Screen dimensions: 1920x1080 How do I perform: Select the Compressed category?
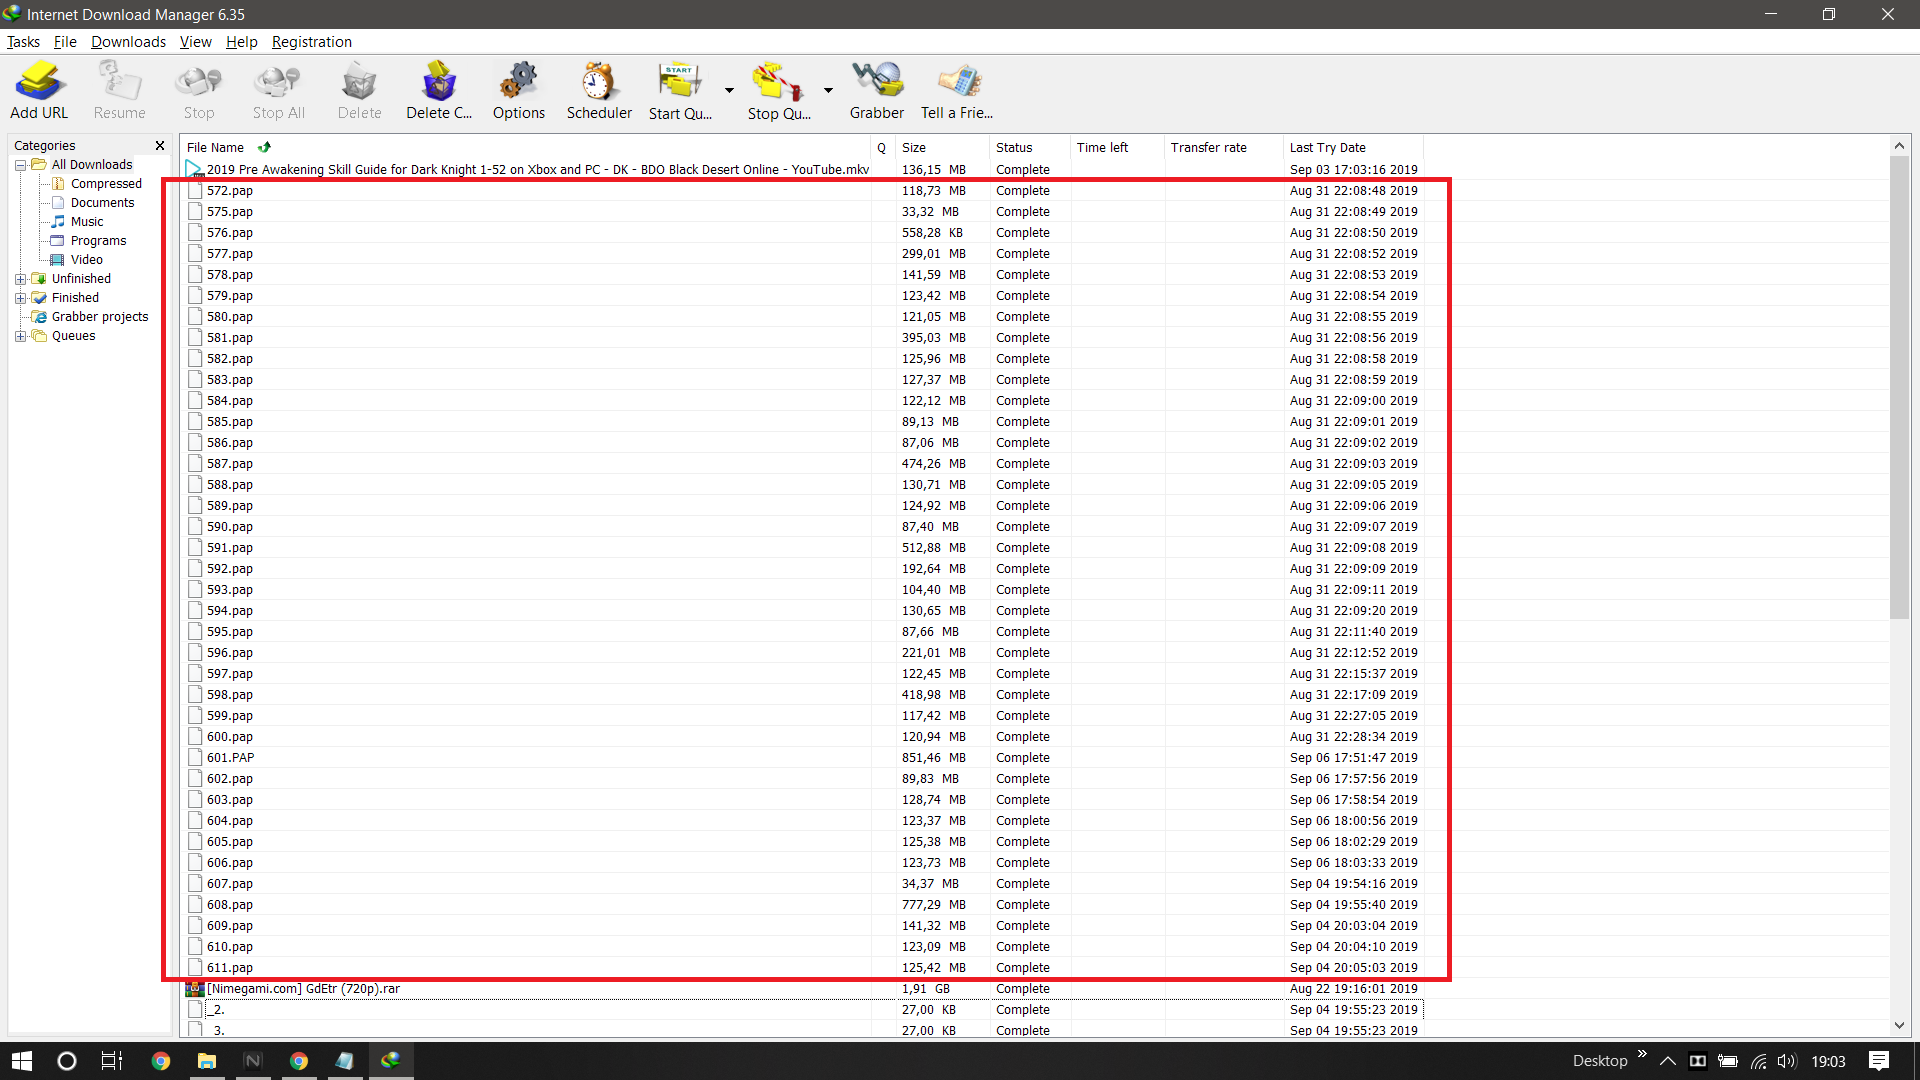pos(105,183)
